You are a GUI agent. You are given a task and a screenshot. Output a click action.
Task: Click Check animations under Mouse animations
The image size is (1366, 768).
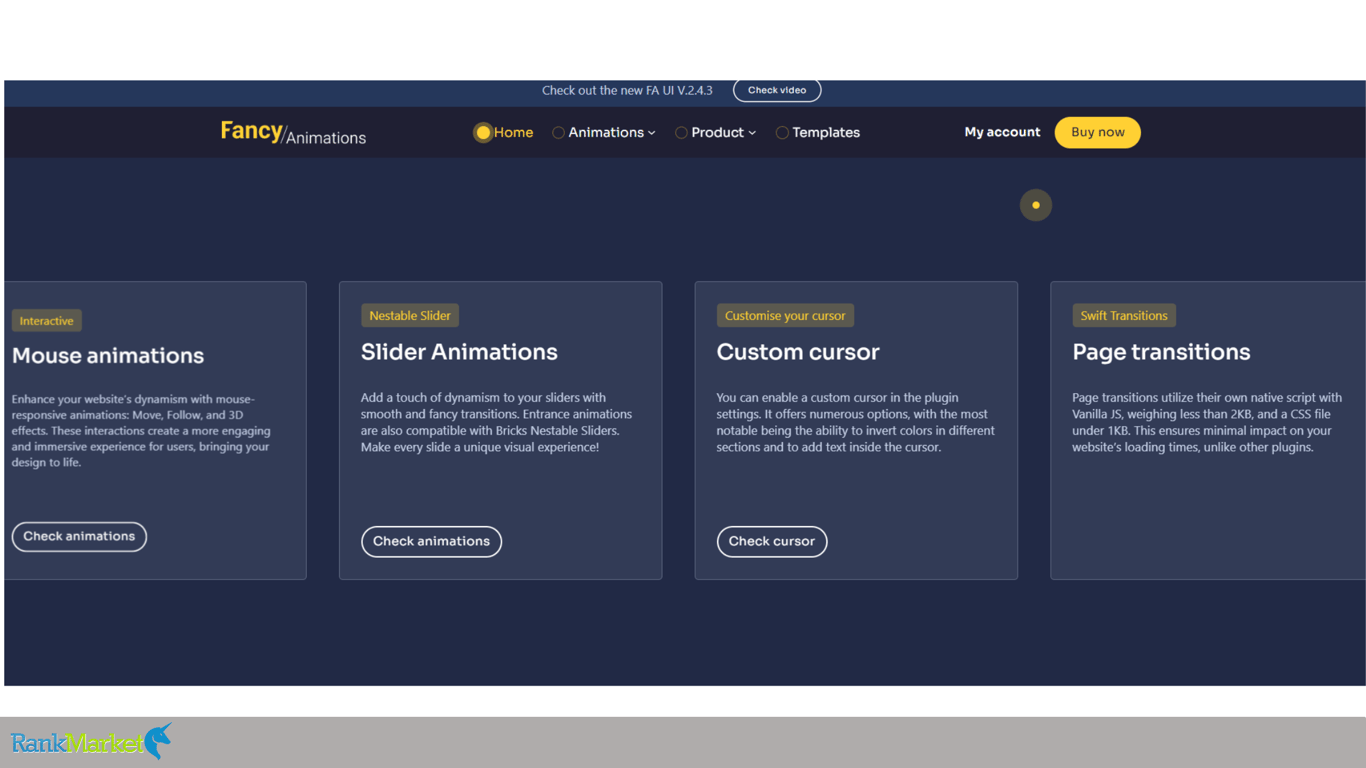click(79, 537)
